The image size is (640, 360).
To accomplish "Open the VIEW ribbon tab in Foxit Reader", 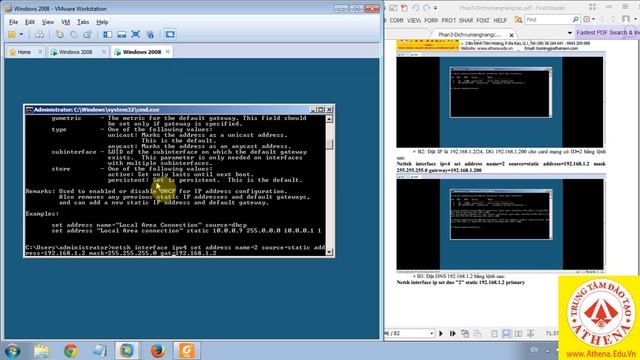I will pyautogui.click(x=414, y=20).
